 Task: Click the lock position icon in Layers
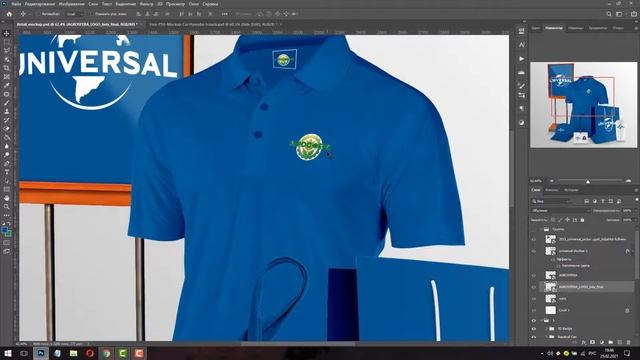click(567, 220)
